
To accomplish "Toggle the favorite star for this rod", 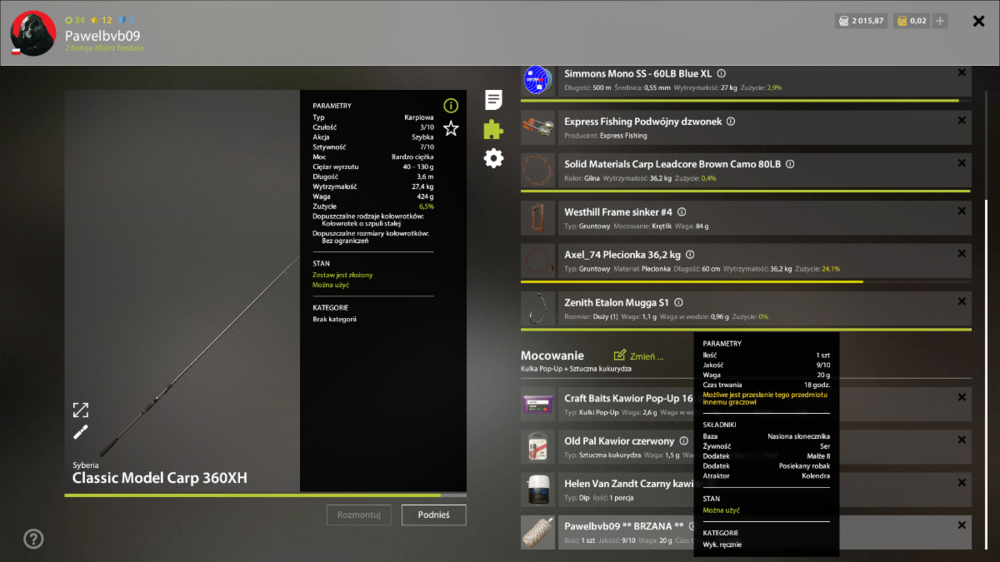I will tap(451, 128).
